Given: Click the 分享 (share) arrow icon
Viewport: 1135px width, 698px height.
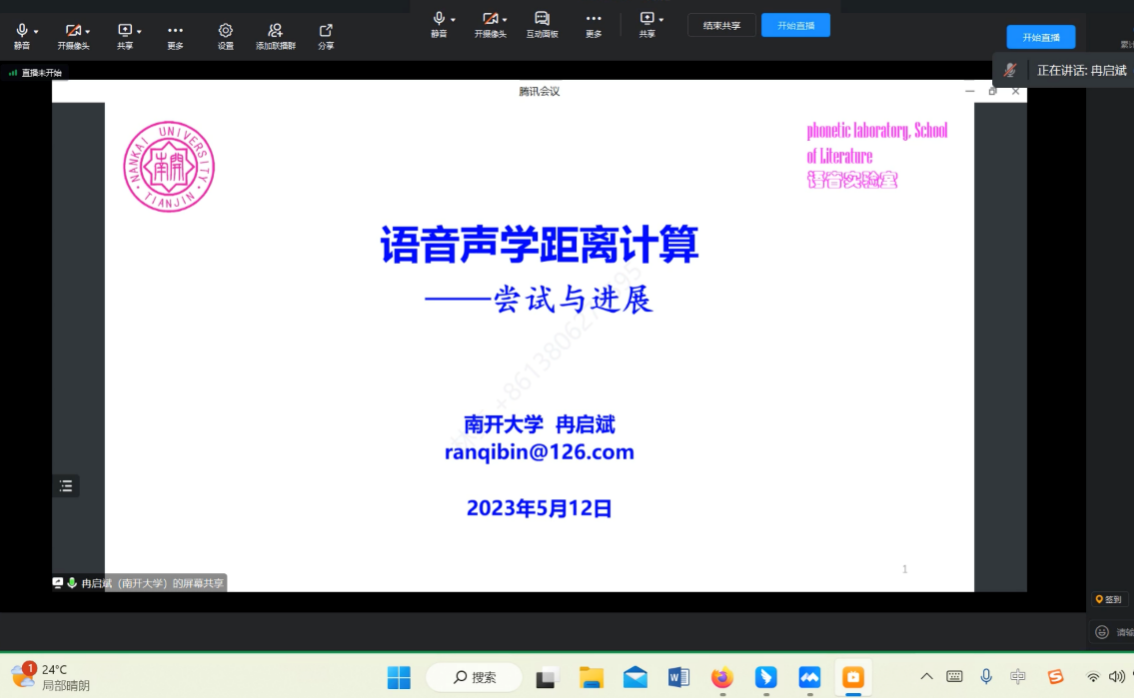Looking at the screenshot, I should point(326,31).
